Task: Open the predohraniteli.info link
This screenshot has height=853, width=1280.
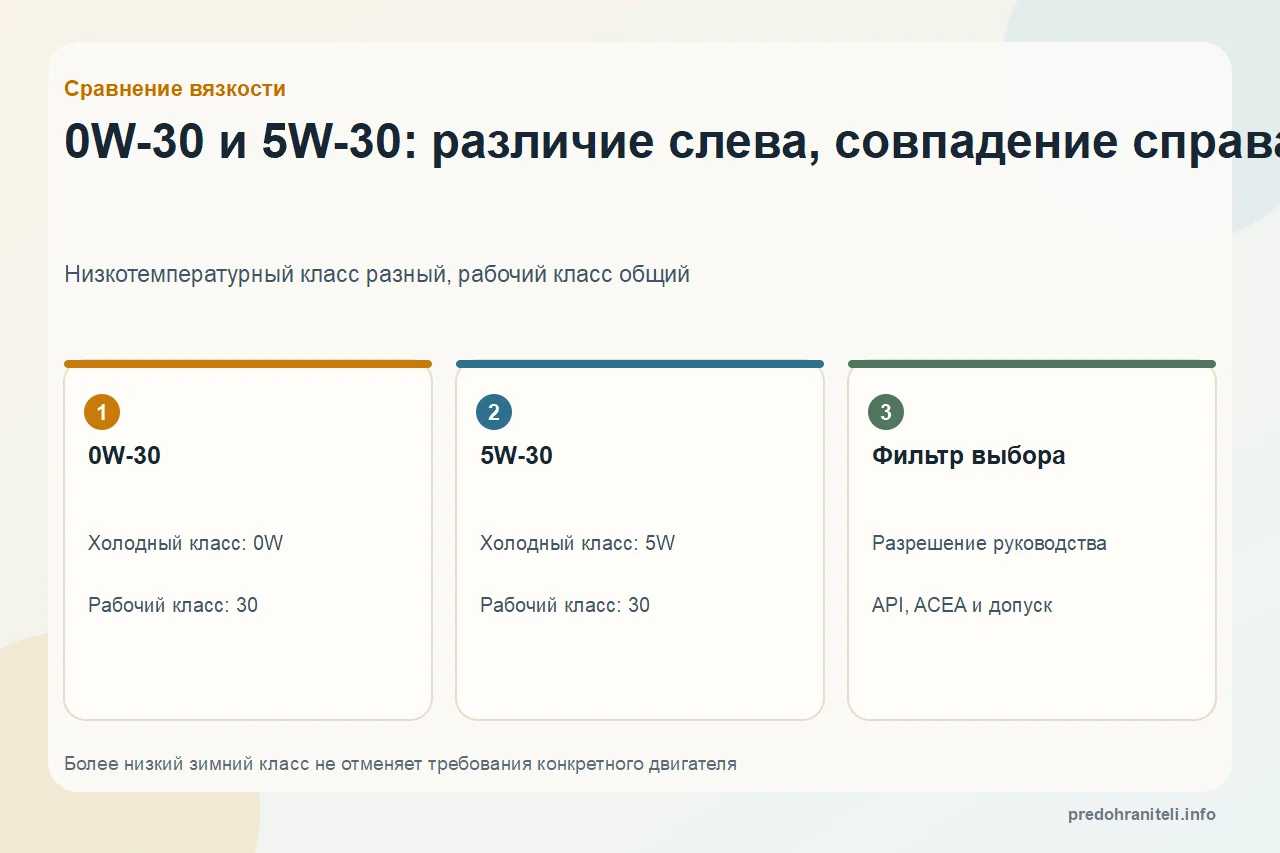Action: (1142, 814)
